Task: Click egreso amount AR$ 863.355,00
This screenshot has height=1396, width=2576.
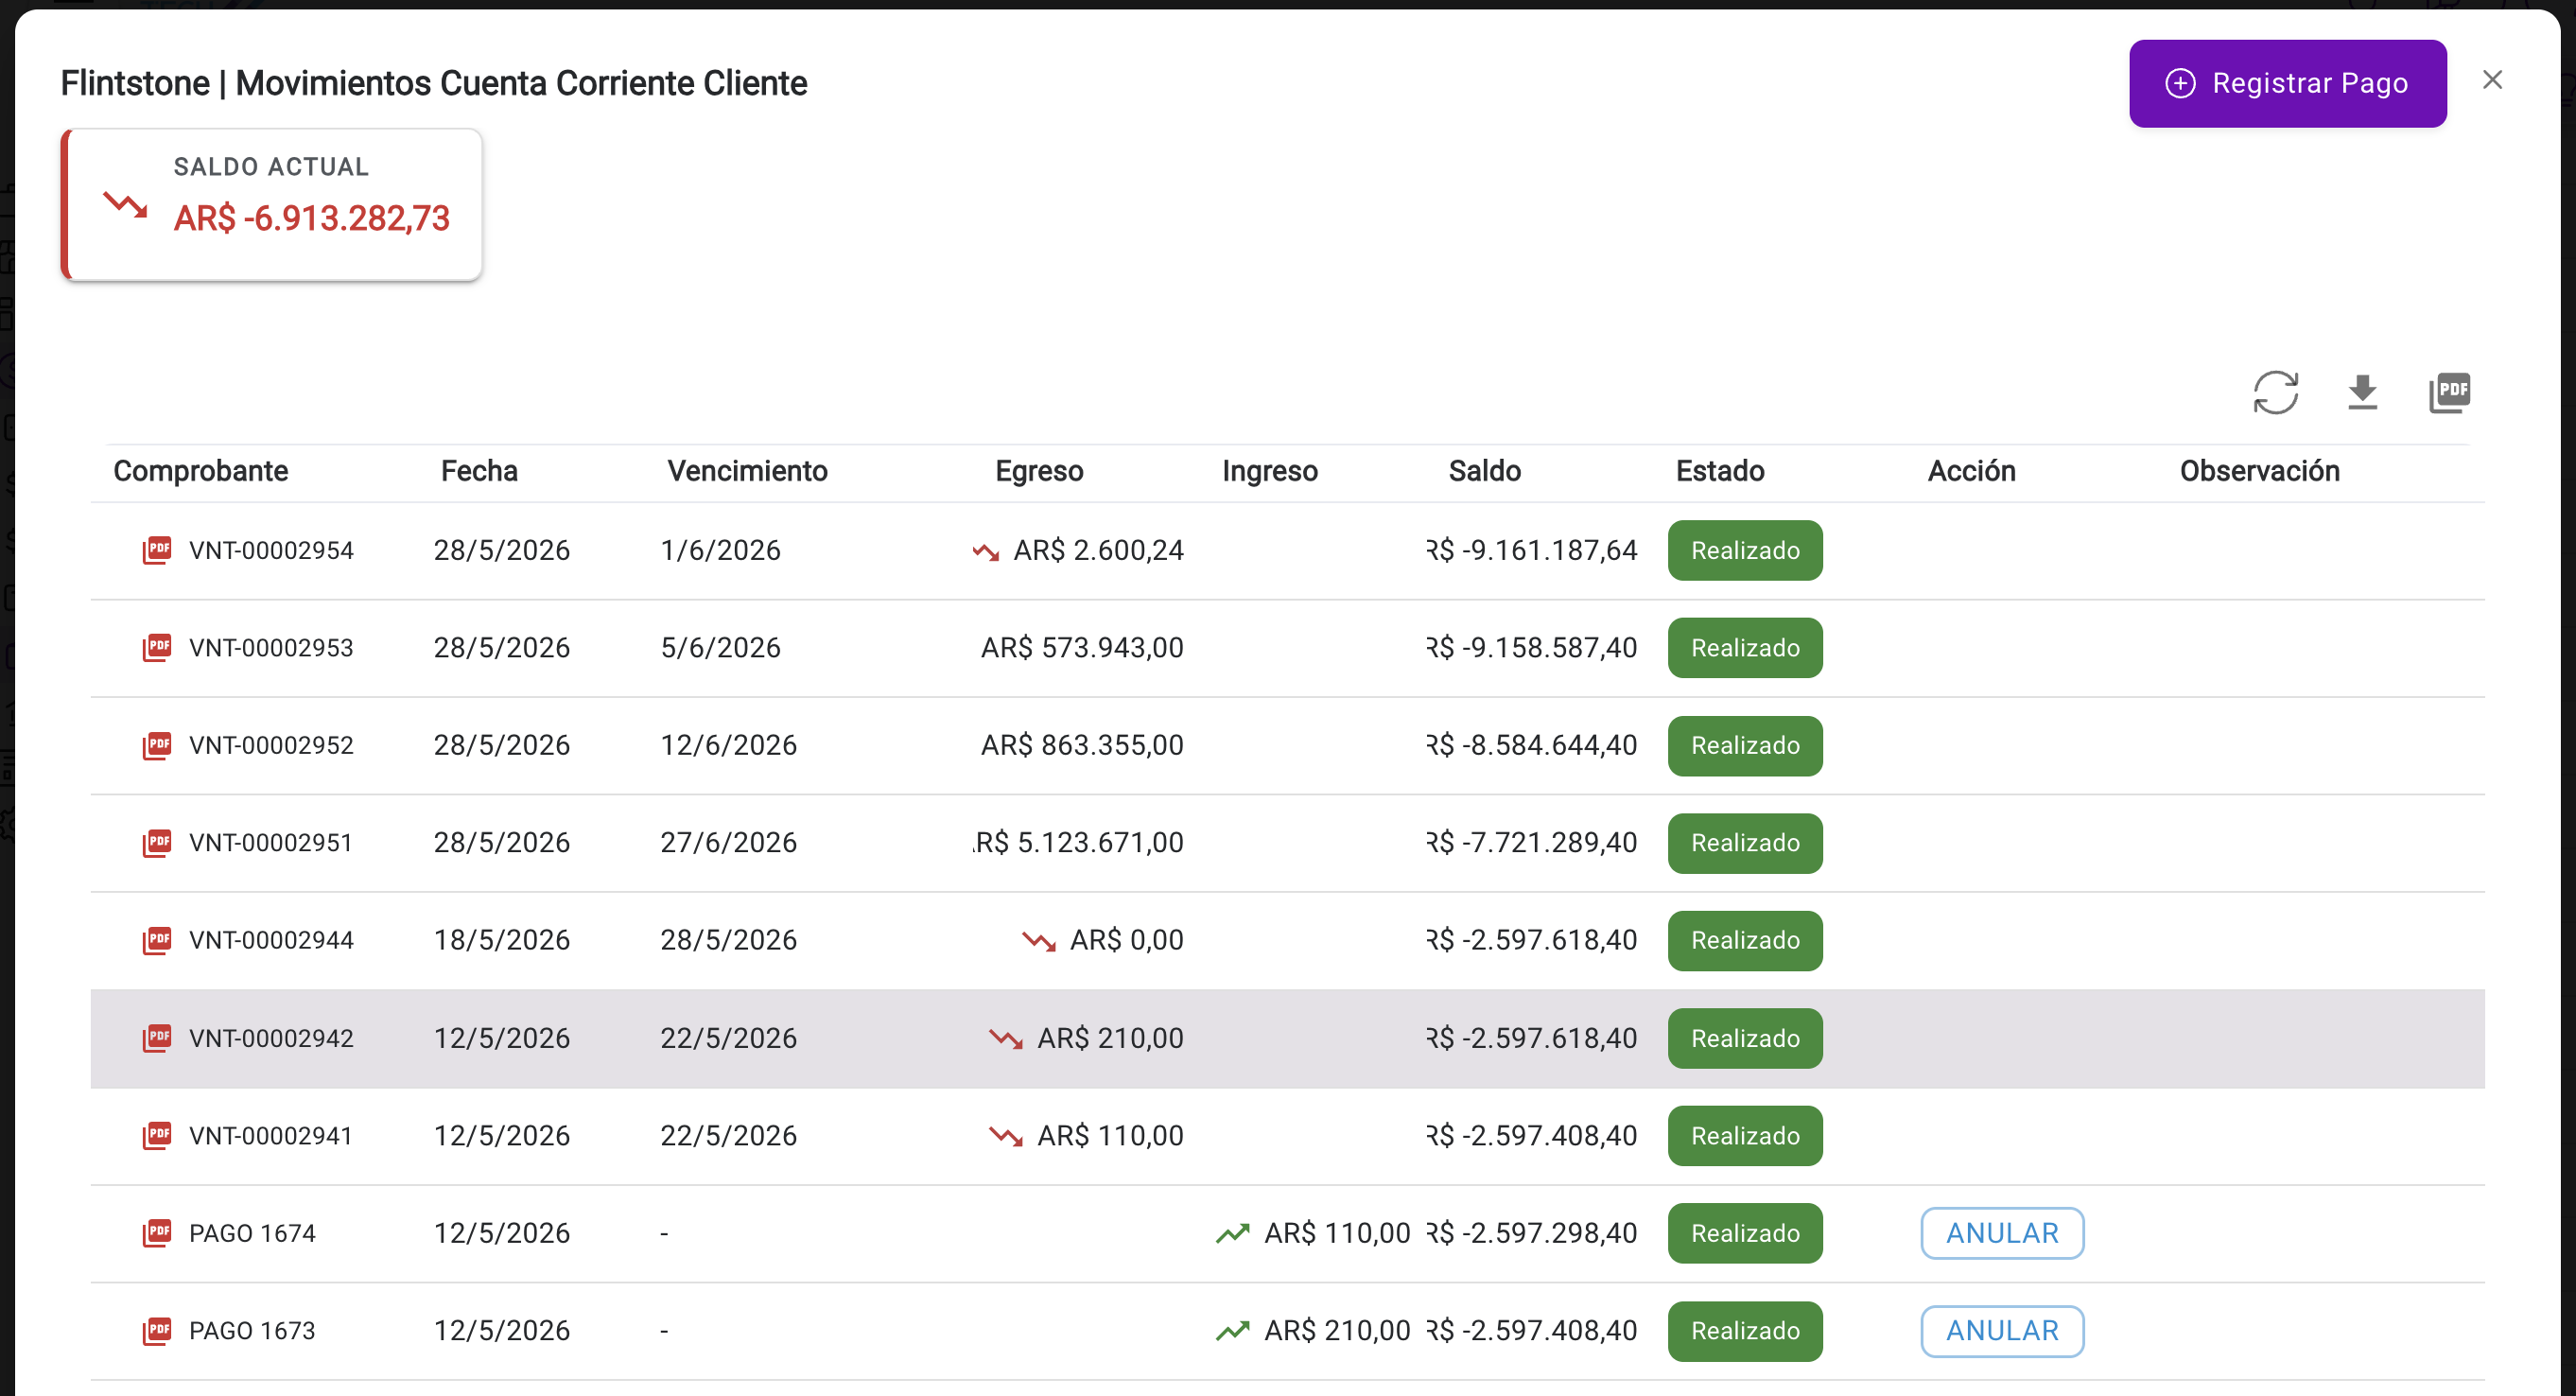Action: click(1082, 745)
